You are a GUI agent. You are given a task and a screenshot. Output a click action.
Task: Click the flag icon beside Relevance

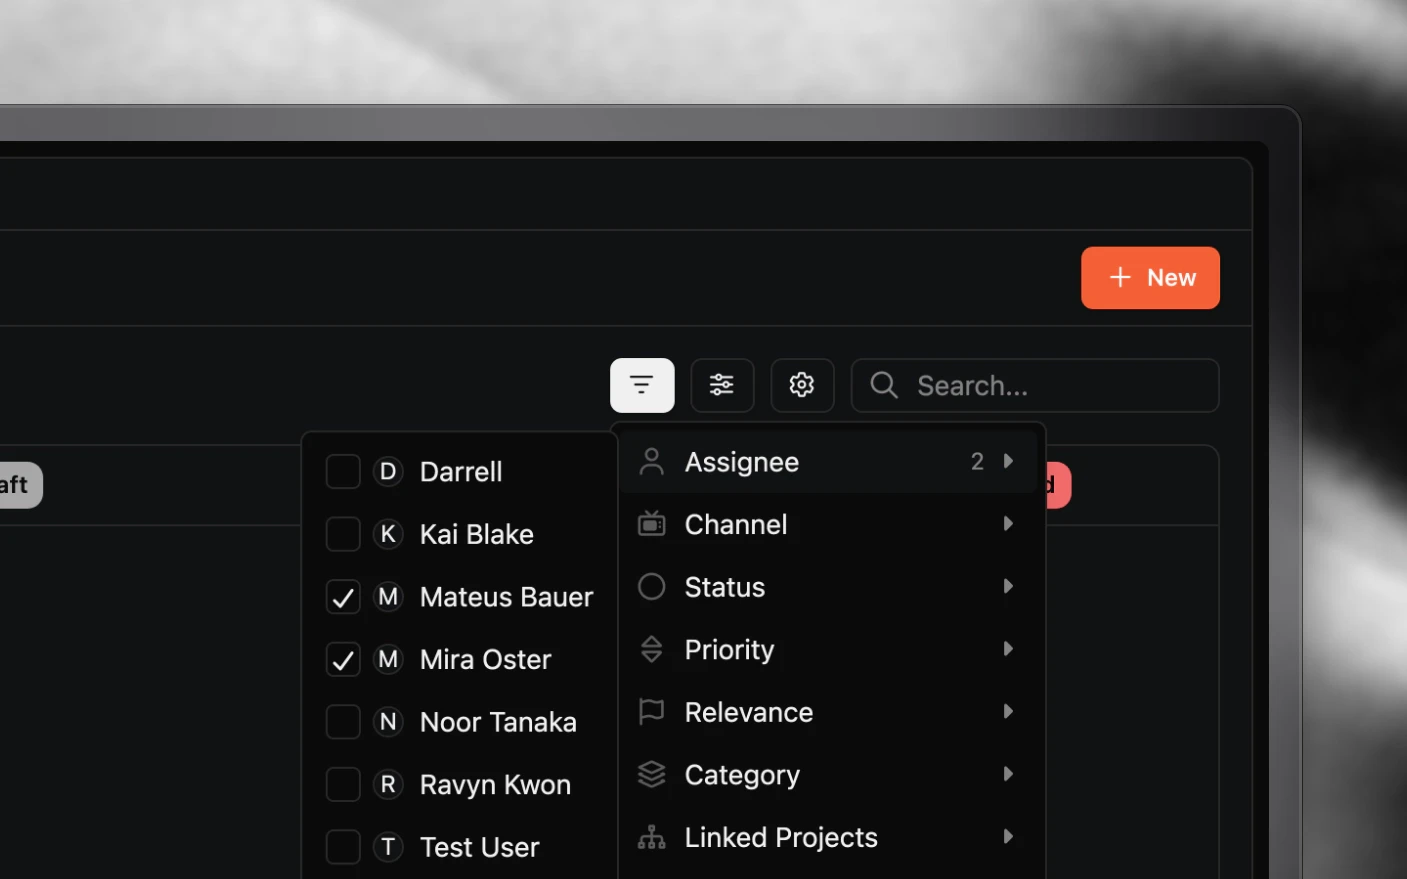(651, 711)
